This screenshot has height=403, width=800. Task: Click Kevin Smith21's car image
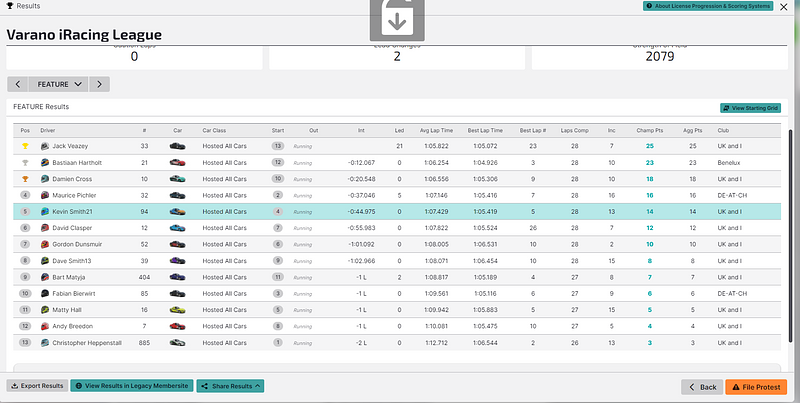(178, 212)
